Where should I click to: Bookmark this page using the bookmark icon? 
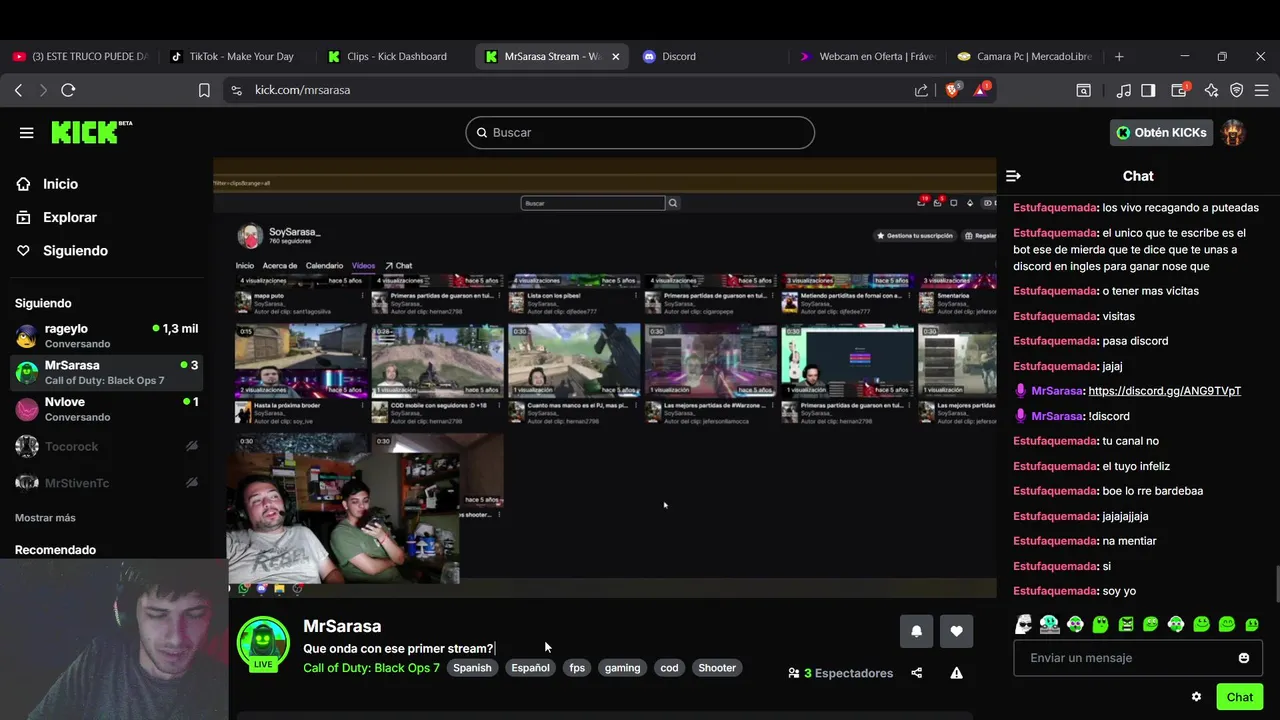pyautogui.click(x=204, y=90)
